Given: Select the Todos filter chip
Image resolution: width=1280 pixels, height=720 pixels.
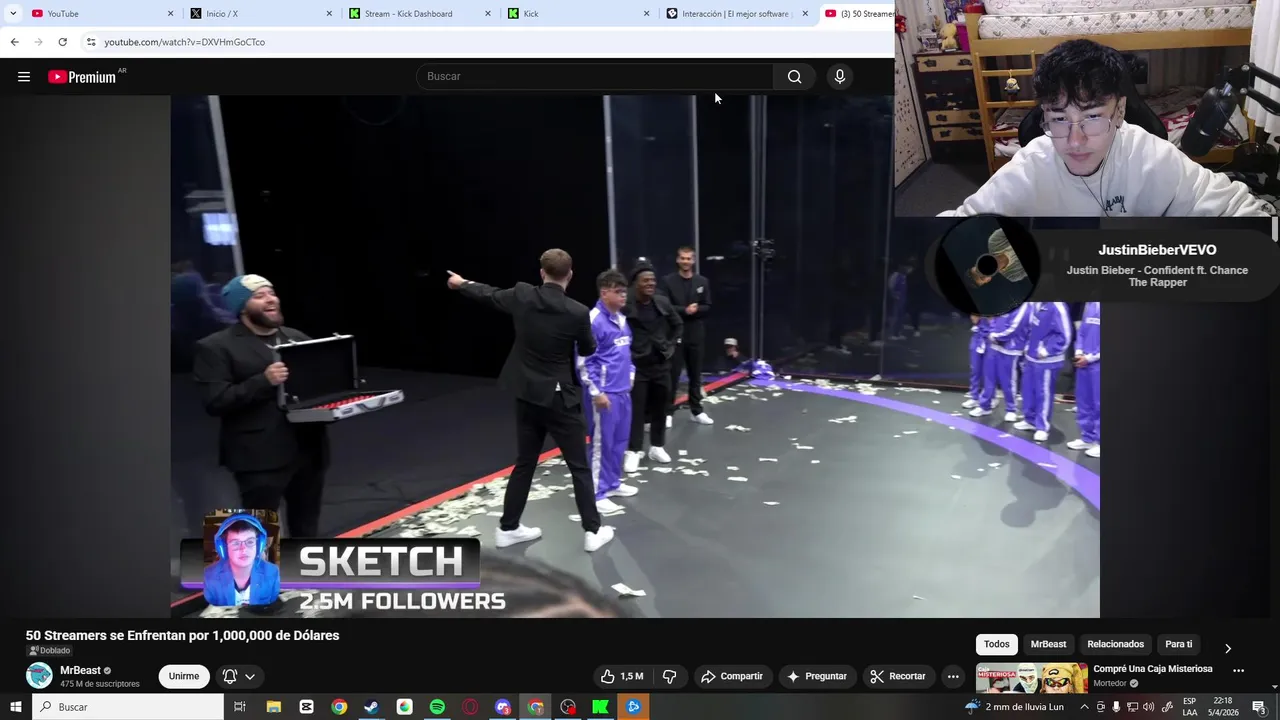Looking at the screenshot, I should [996, 645].
